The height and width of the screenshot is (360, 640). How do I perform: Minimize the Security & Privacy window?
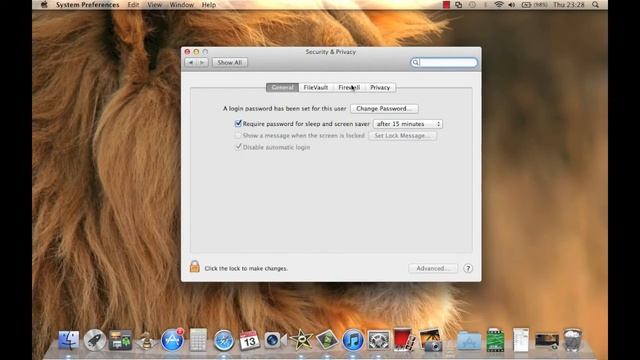[x=196, y=52]
